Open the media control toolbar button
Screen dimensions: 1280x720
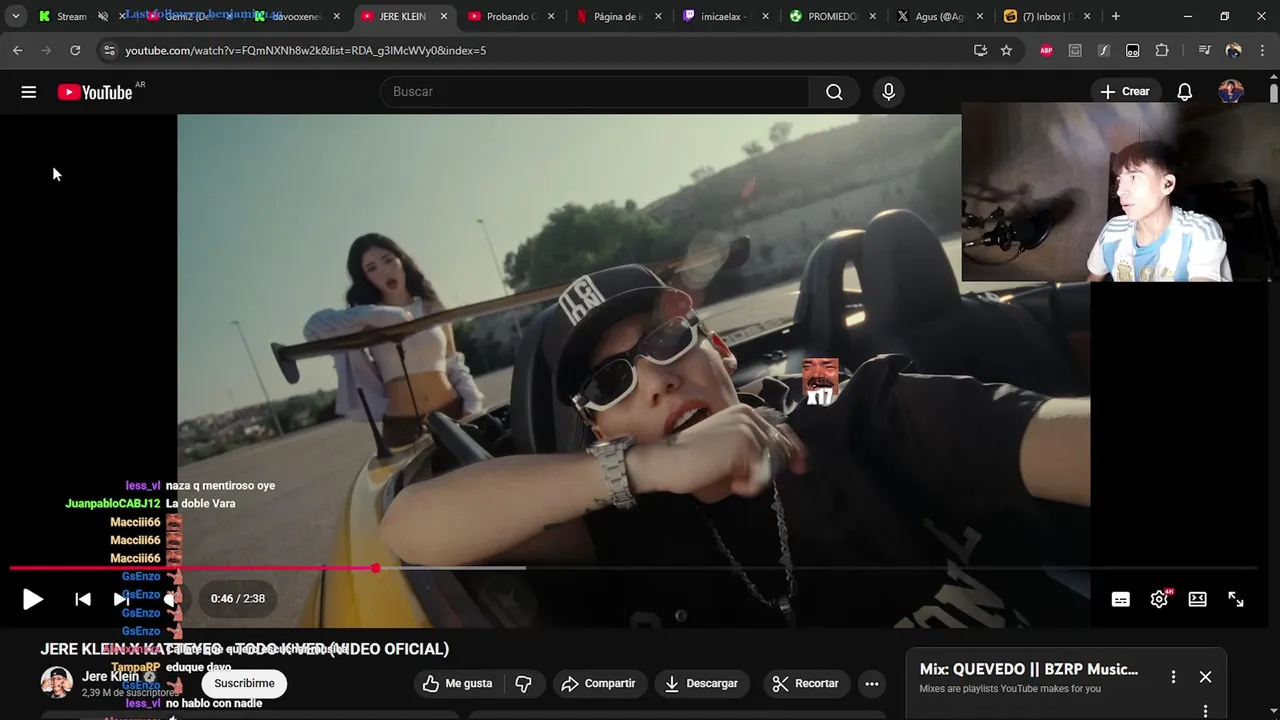click(1204, 50)
